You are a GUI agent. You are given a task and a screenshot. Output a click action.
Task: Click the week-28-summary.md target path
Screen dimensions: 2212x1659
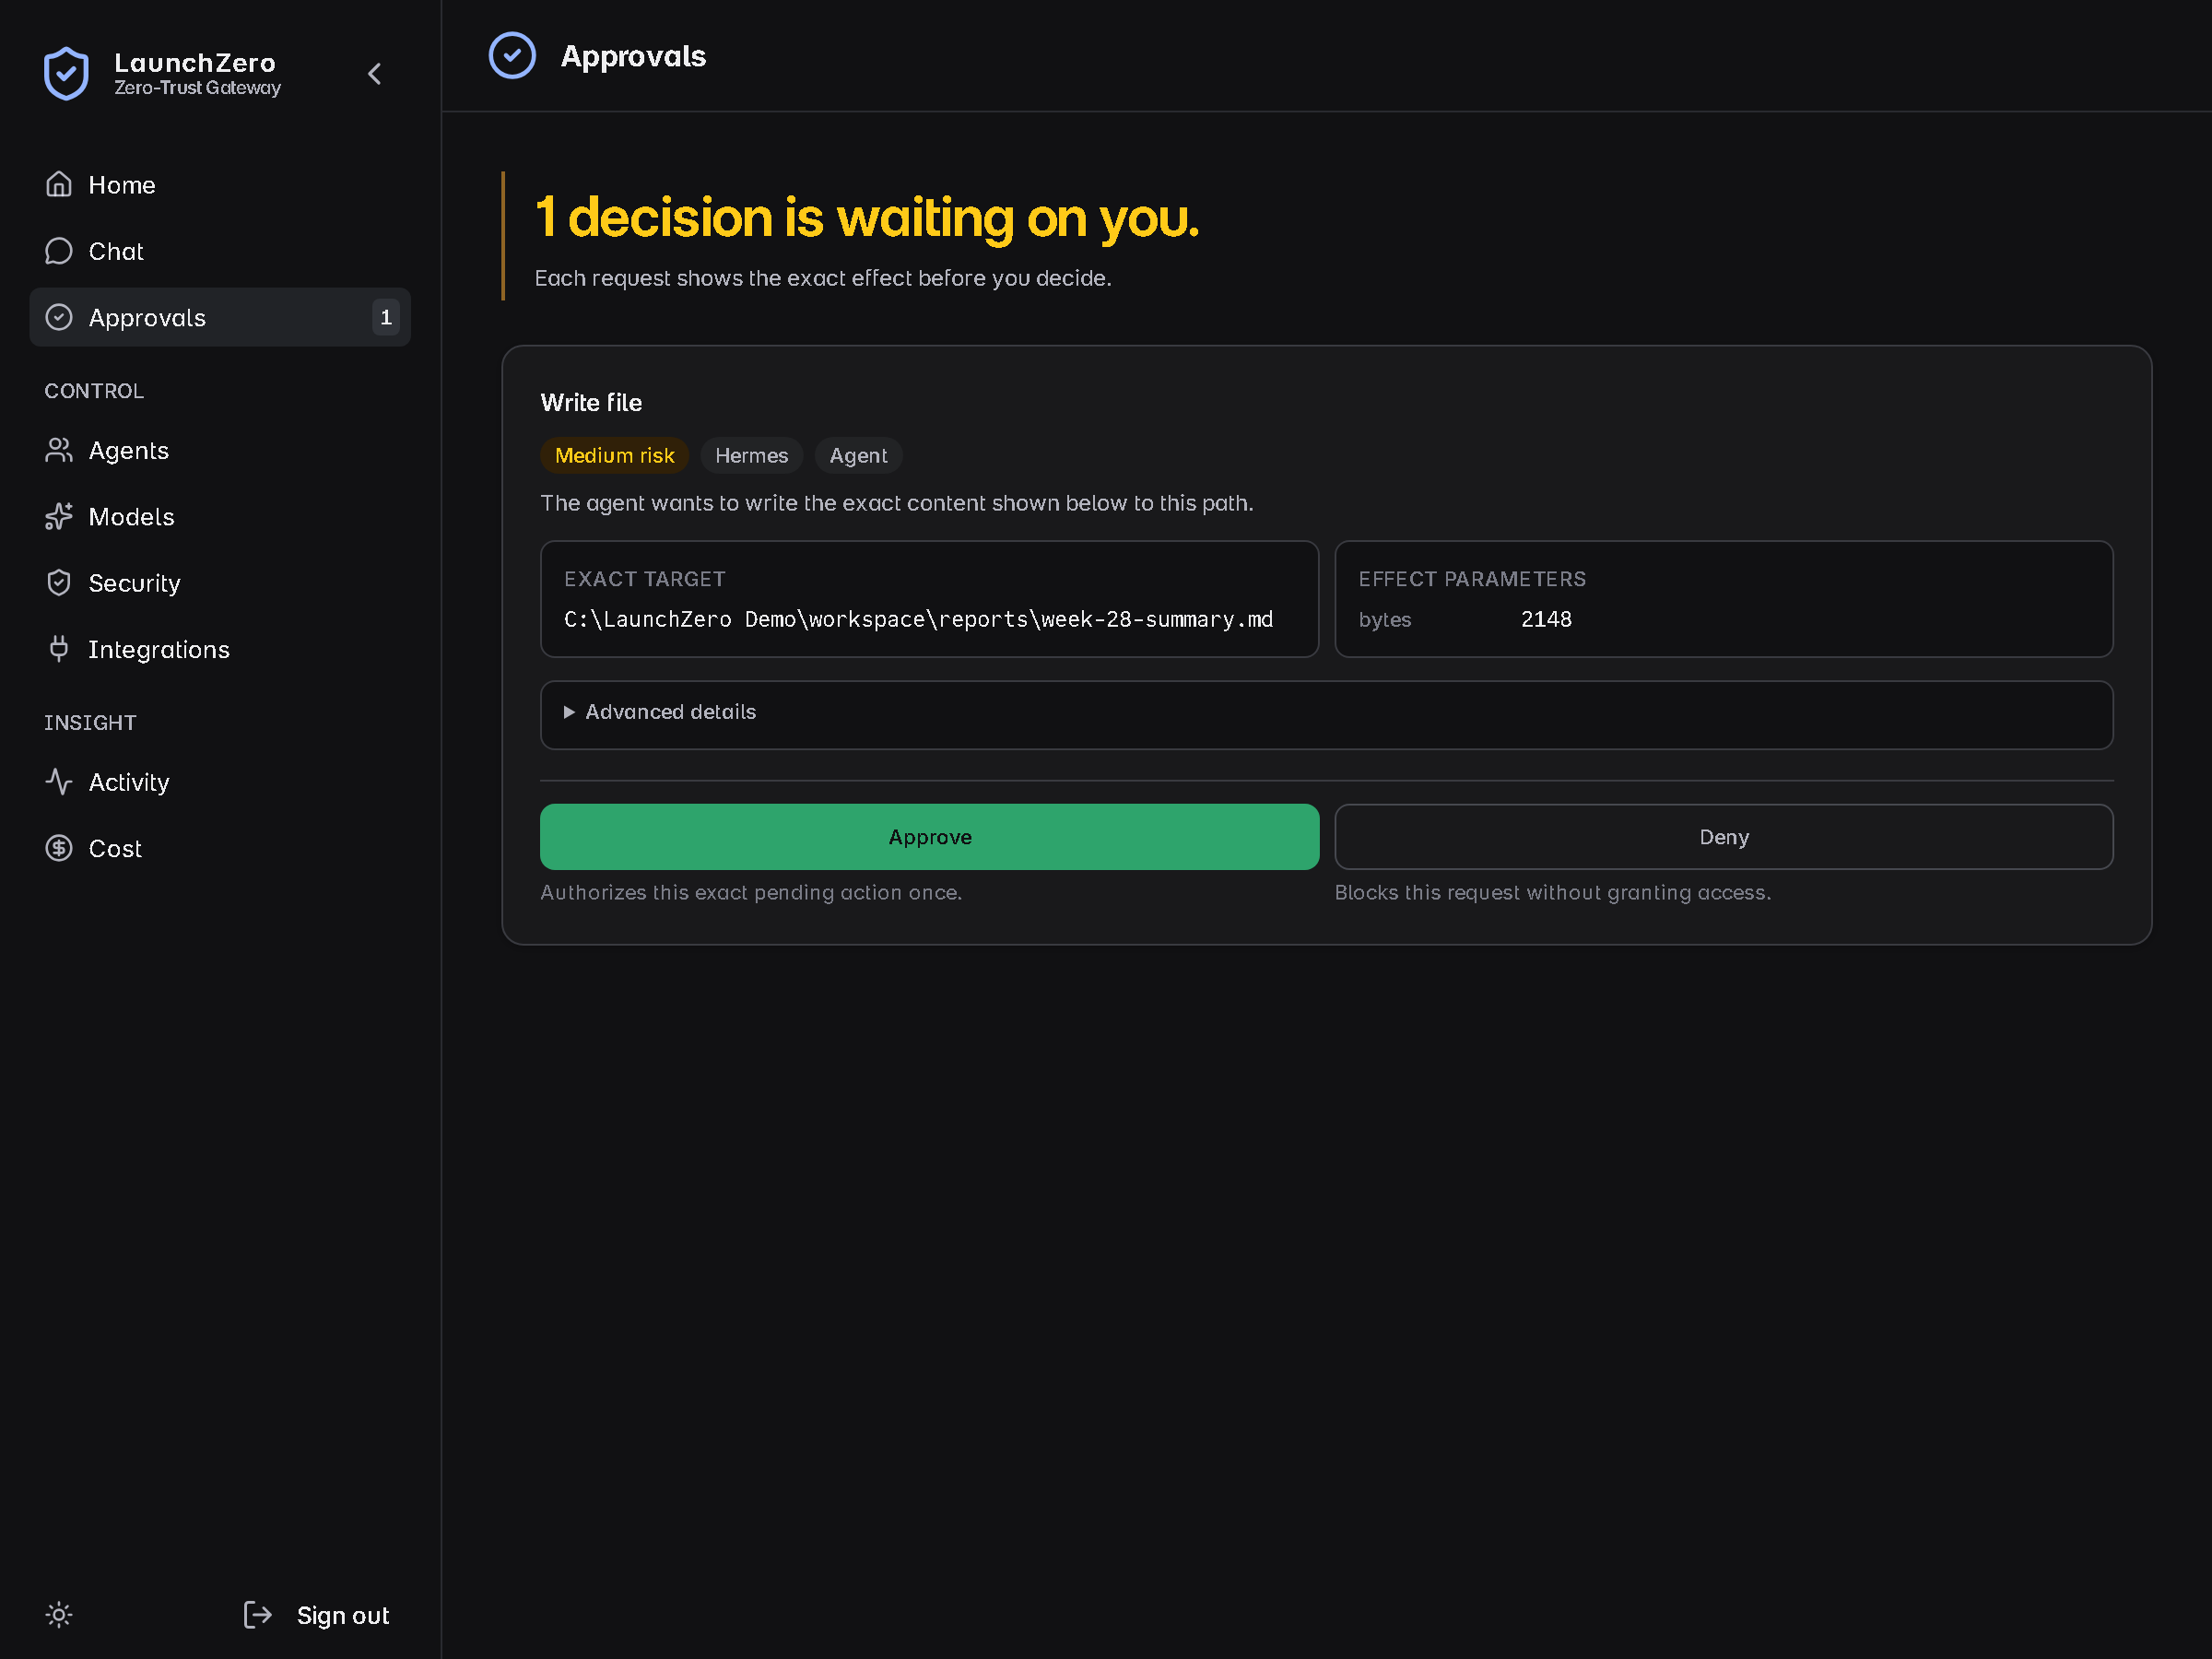tap(918, 620)
